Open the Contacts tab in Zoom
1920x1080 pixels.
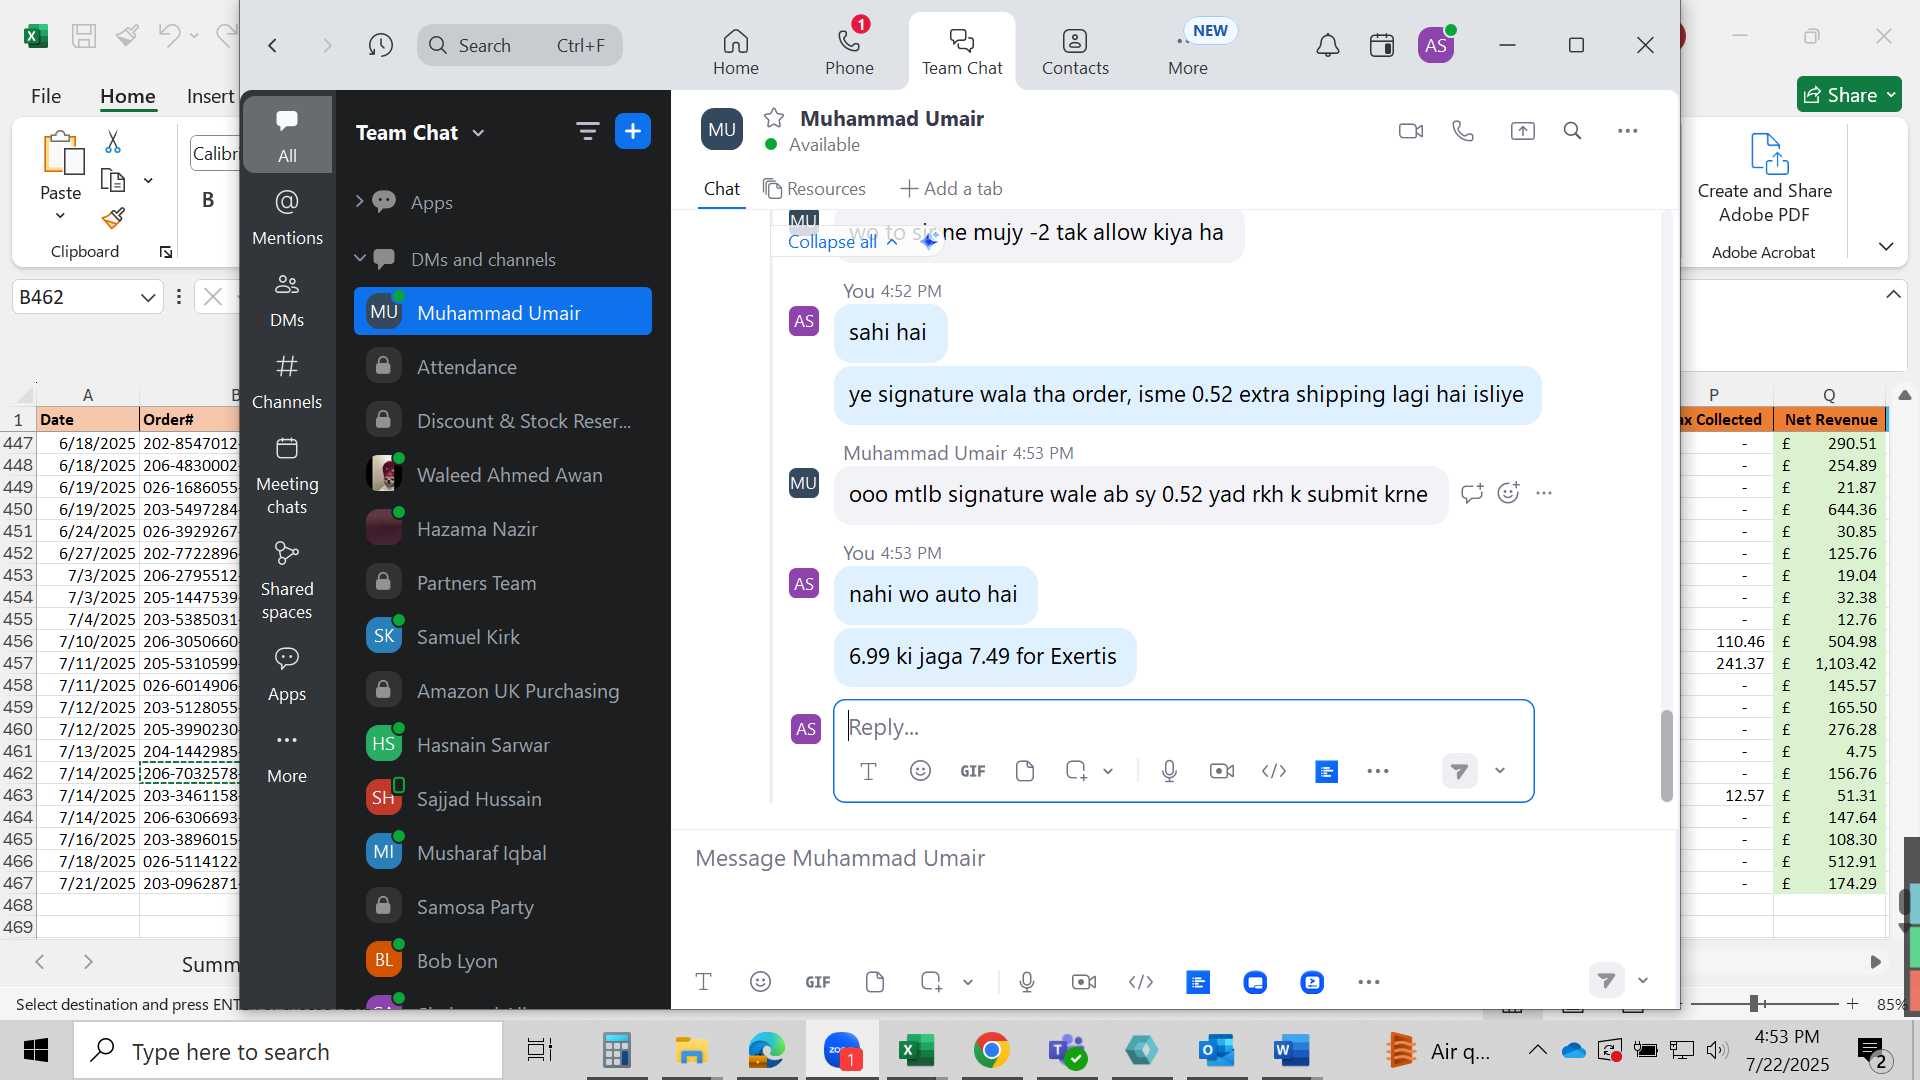click(x=1075, y=51)
